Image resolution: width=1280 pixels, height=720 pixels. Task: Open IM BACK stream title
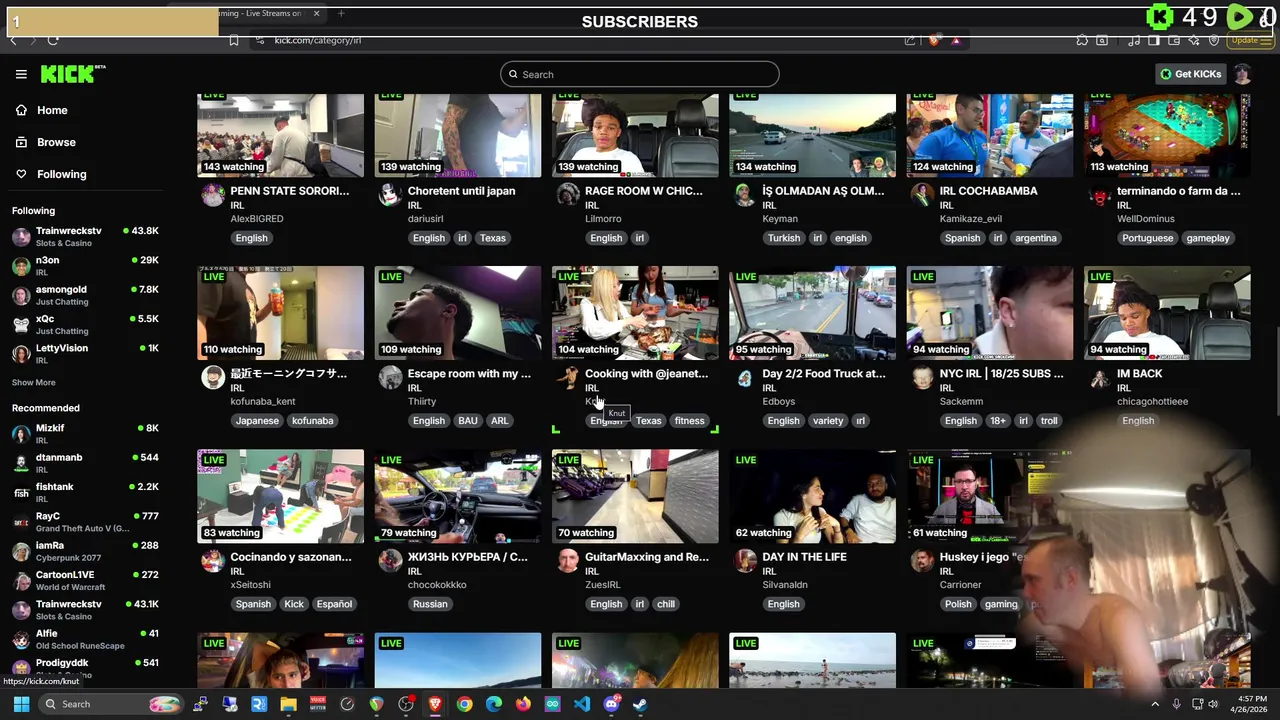pyautogui.click(x=1140, y=373)
